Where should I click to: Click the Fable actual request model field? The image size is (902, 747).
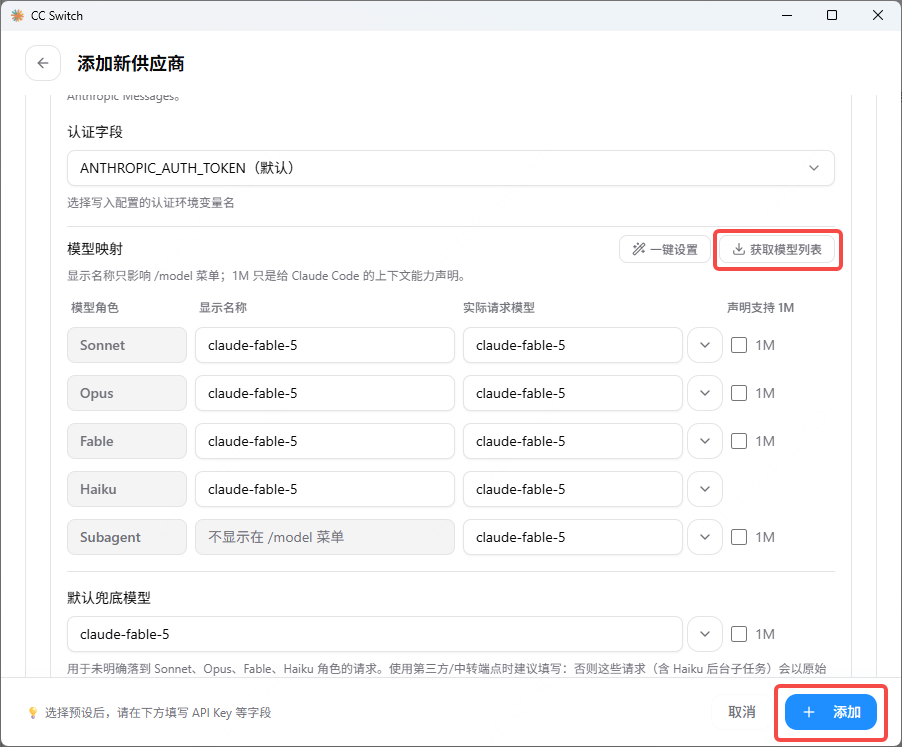coord(572,441)
